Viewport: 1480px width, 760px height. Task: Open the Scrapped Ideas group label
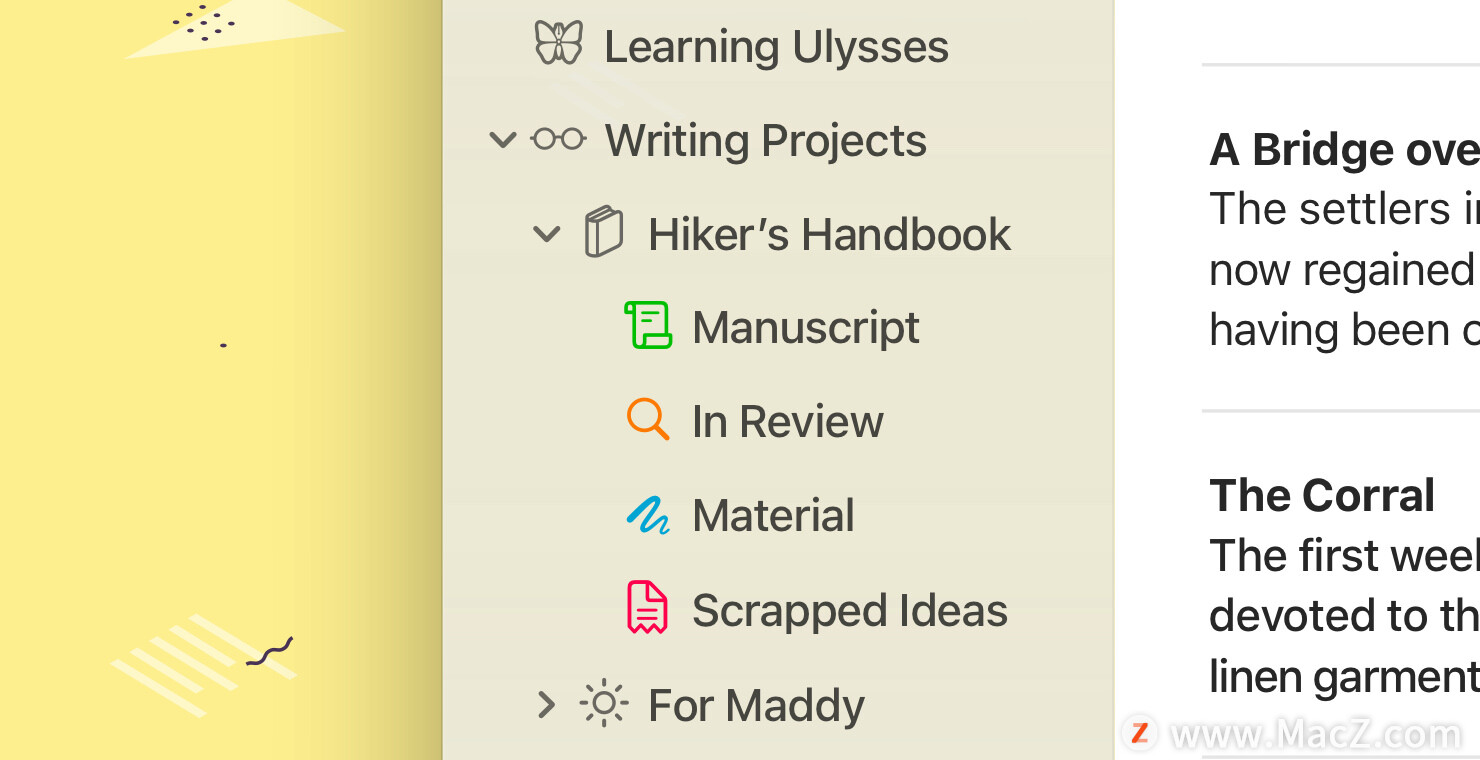(850, 610)
